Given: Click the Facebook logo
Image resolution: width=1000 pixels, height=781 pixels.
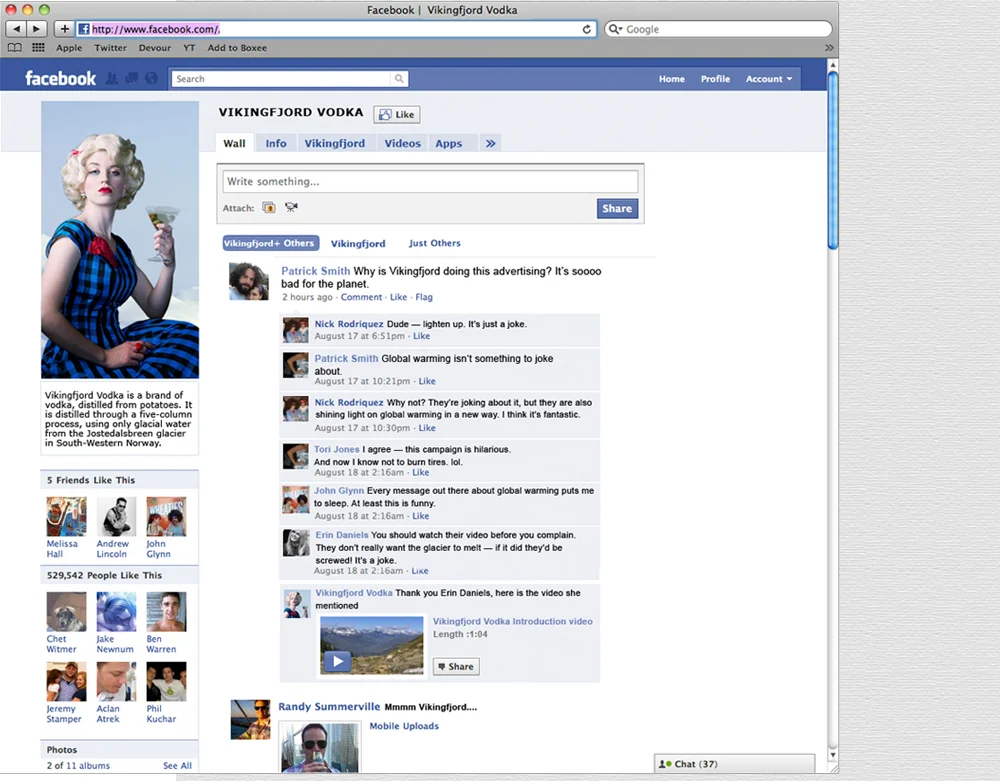Looking at the screenshot, I should click(x=61, y=78).
